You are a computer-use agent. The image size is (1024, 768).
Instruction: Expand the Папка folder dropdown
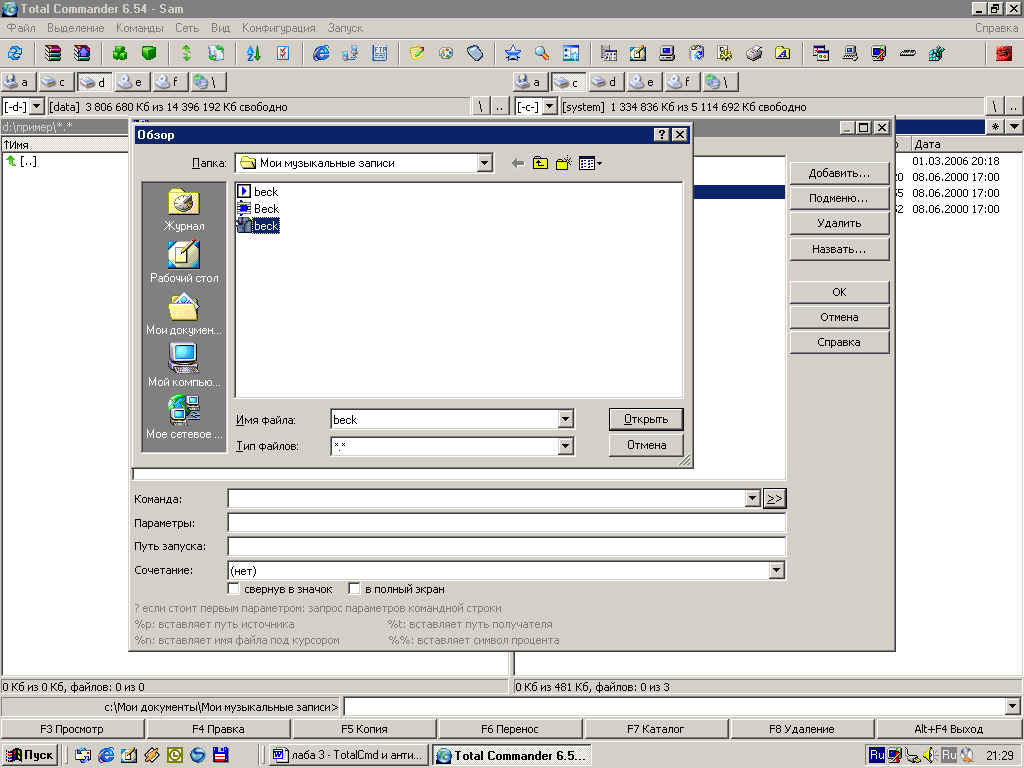485,163
